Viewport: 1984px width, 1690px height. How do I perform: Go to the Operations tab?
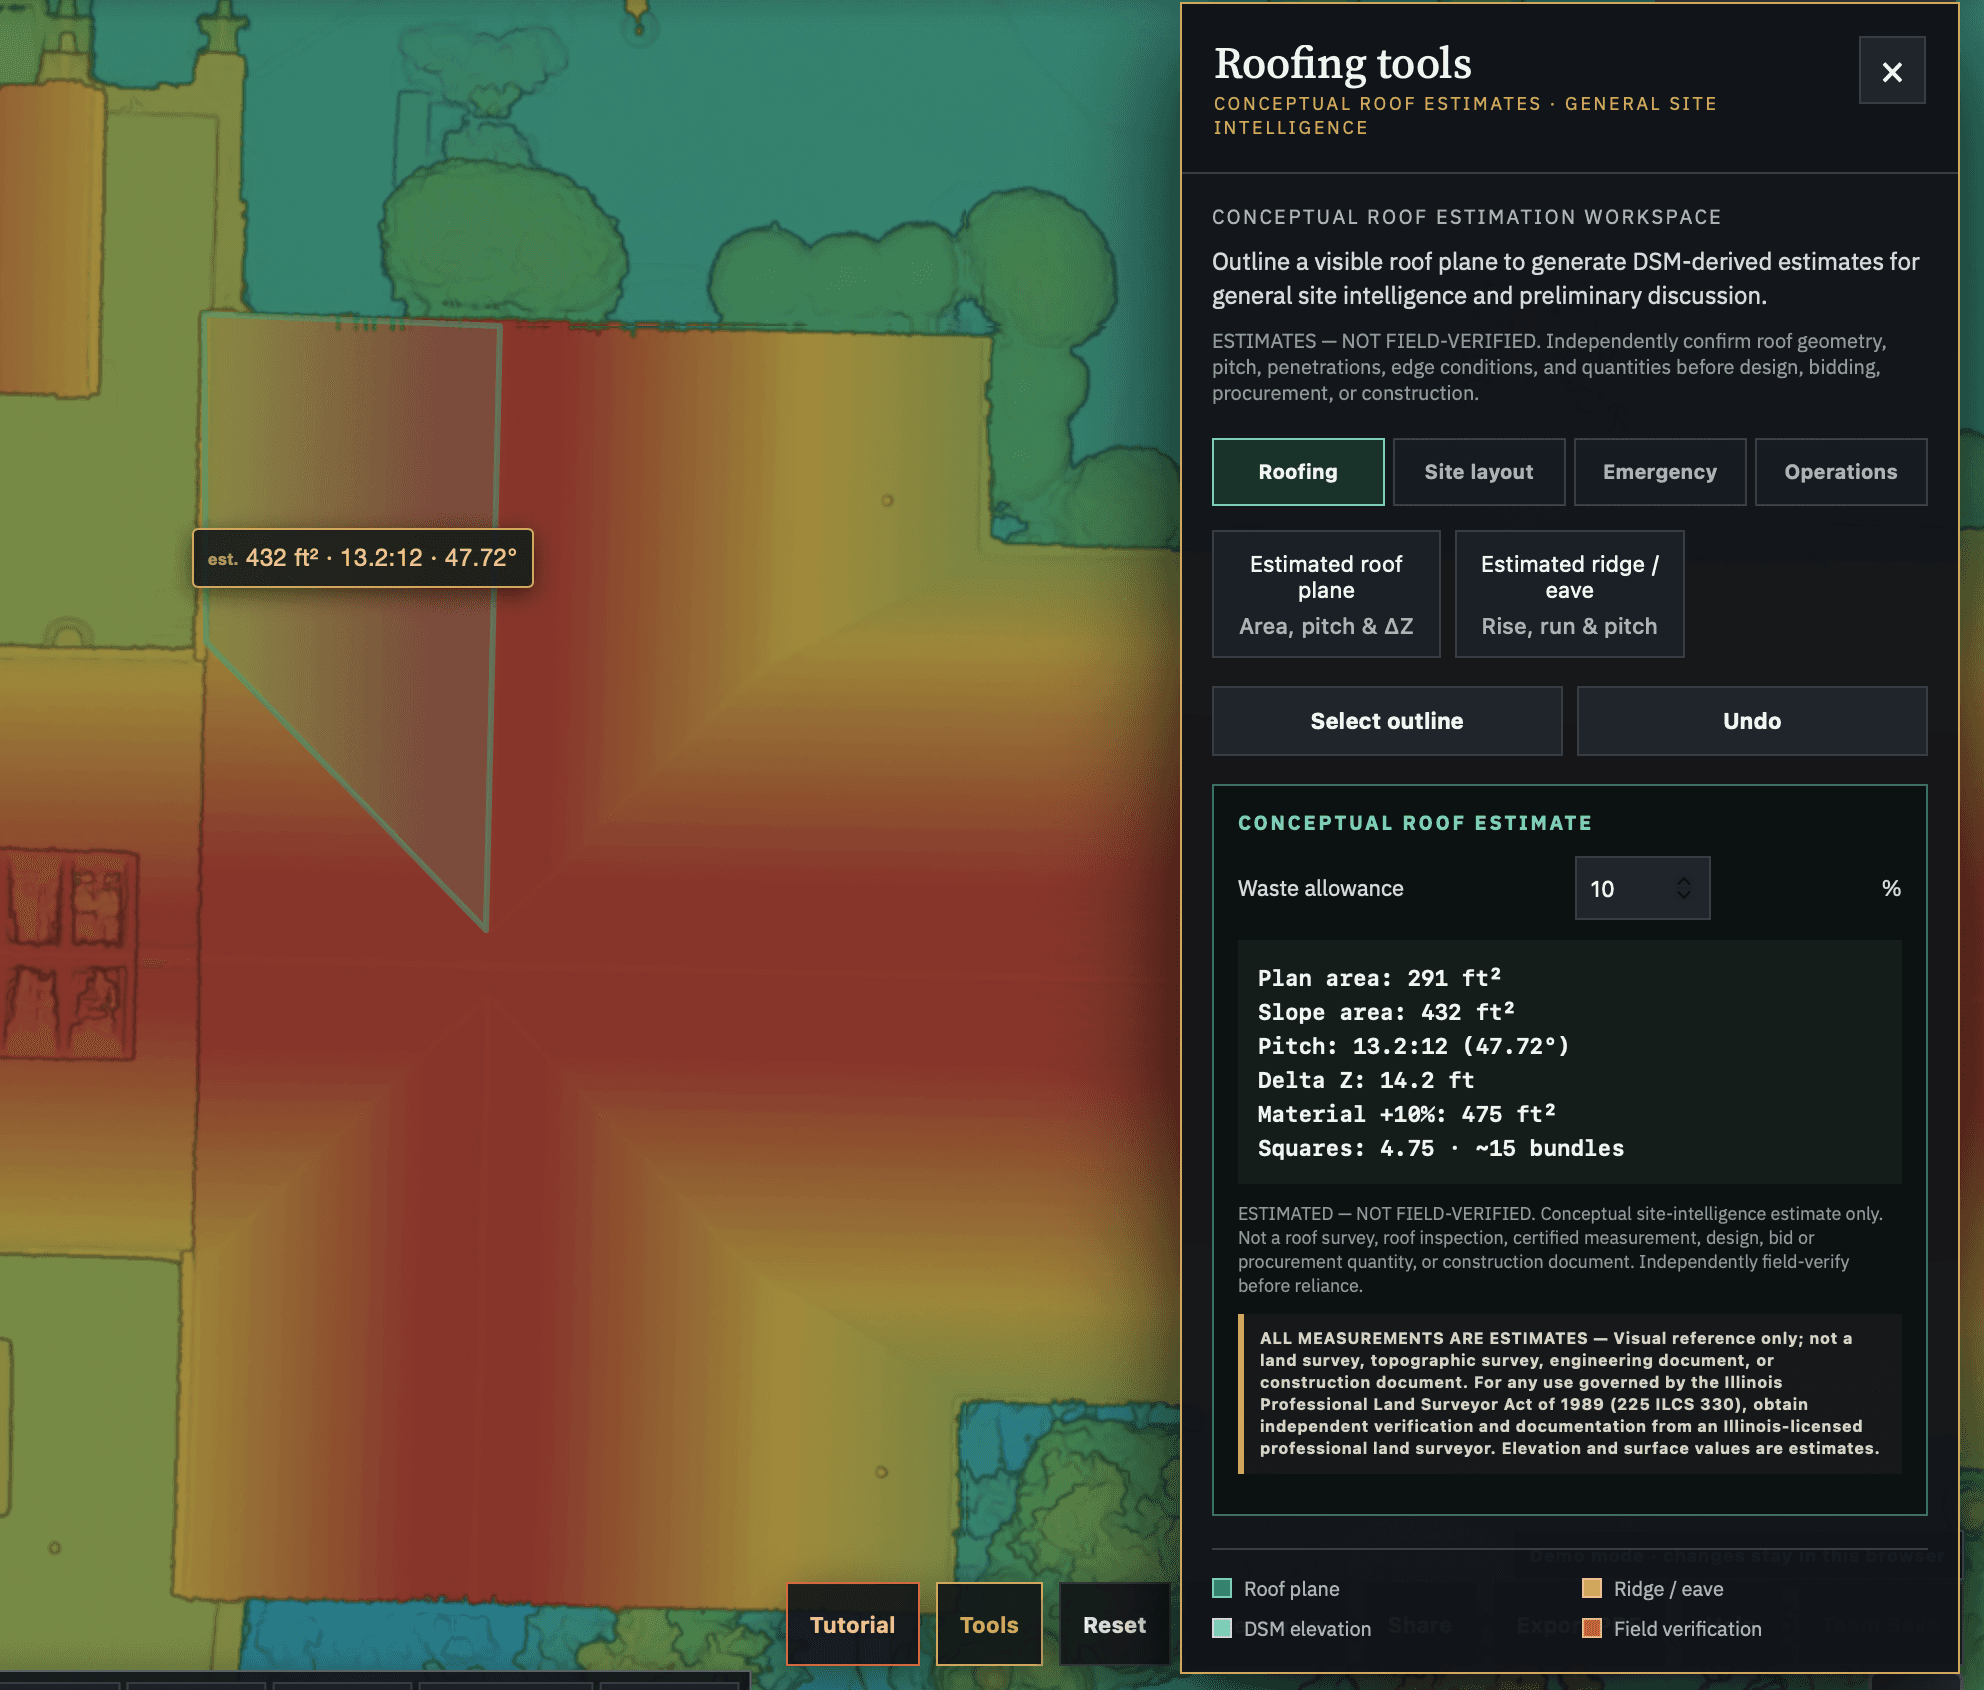point(1840,472)
